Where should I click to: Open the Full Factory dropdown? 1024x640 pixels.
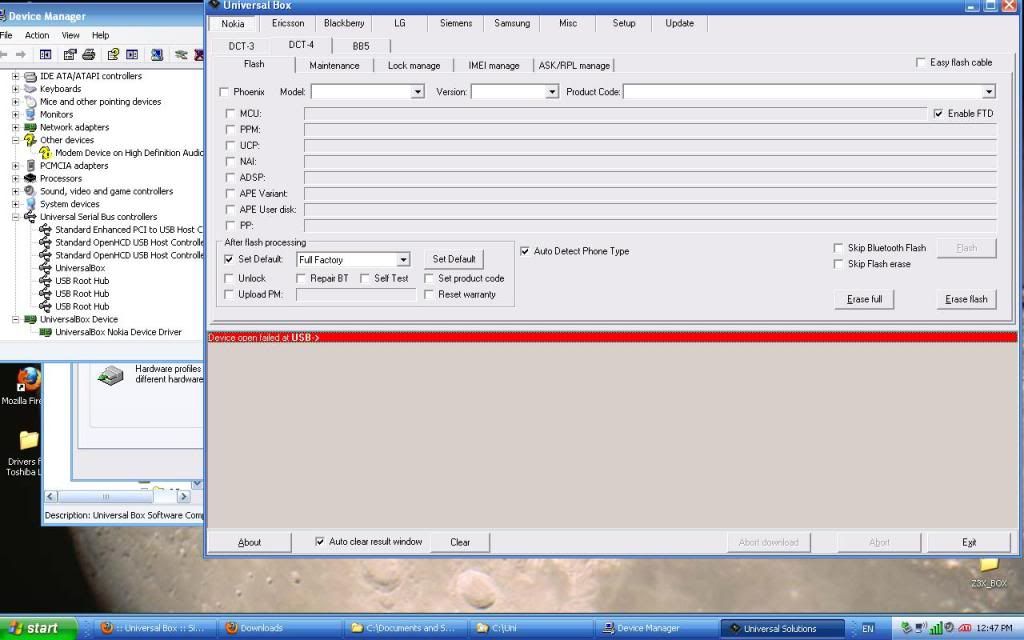(404, 260)
